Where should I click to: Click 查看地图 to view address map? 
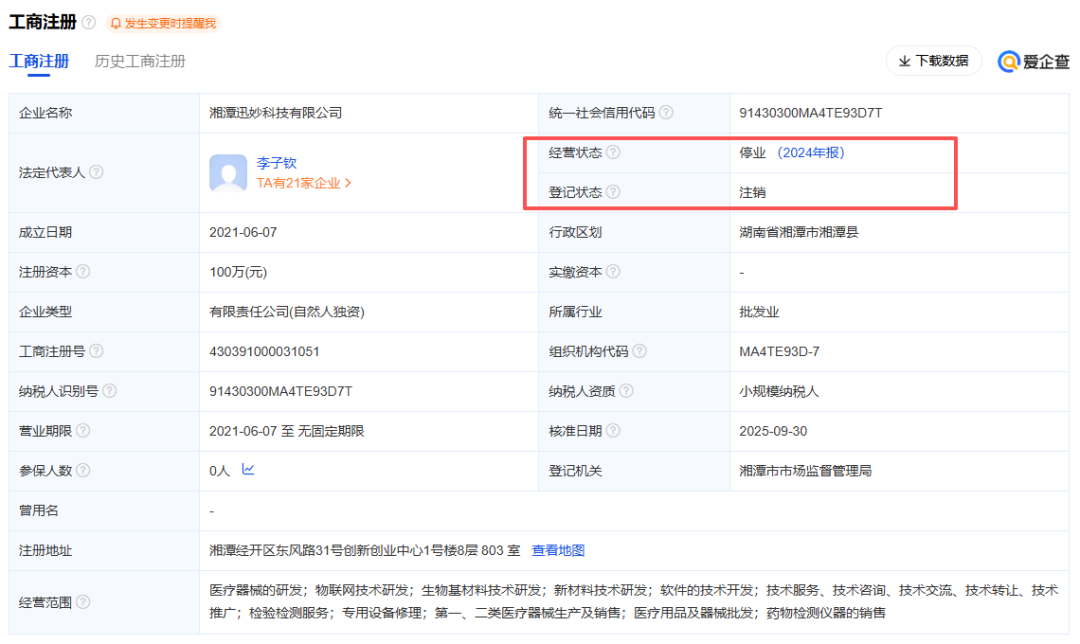tap(558, 550)
